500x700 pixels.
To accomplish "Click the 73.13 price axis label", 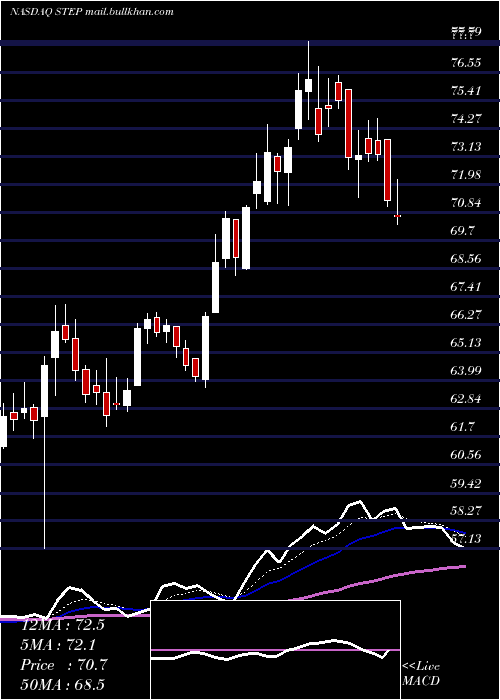I will tap(466, 146).
